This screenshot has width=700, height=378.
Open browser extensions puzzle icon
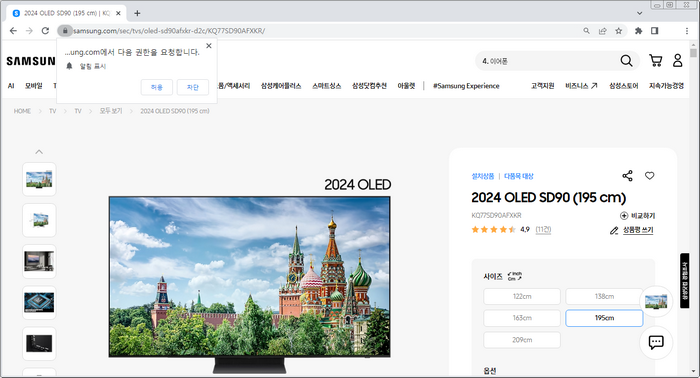(638, 31)
